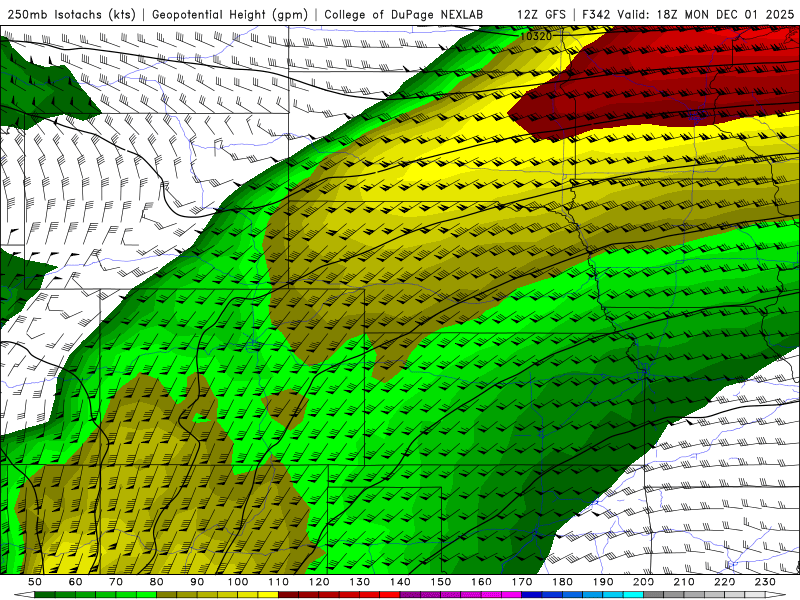800x600 pixels.
Task: Pick the cyan swatch just left of 200
Action: (633, 595)
